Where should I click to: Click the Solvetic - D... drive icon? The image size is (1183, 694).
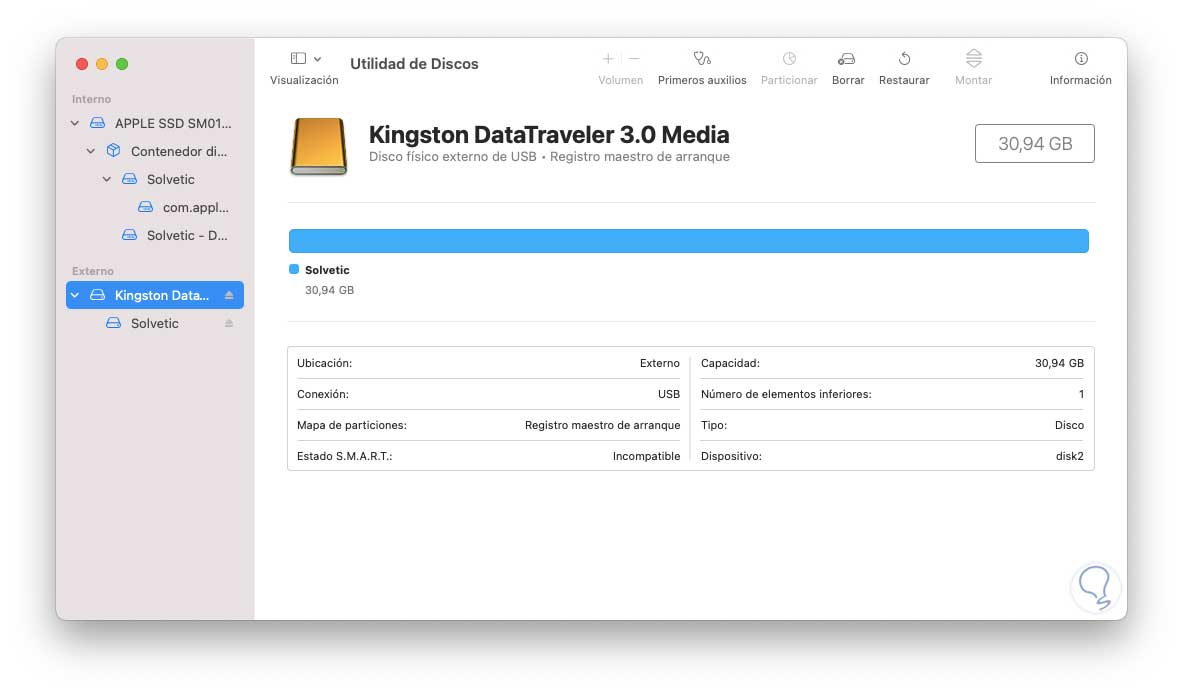tap(130, 235)
